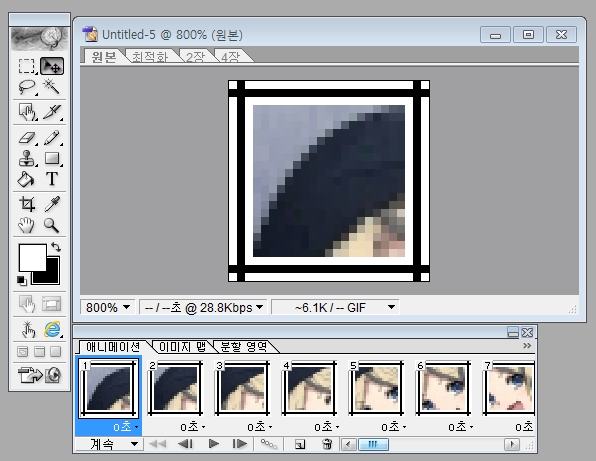Click the black background color swatch
The width and height of the screenshot is (596, 461).
52,277
